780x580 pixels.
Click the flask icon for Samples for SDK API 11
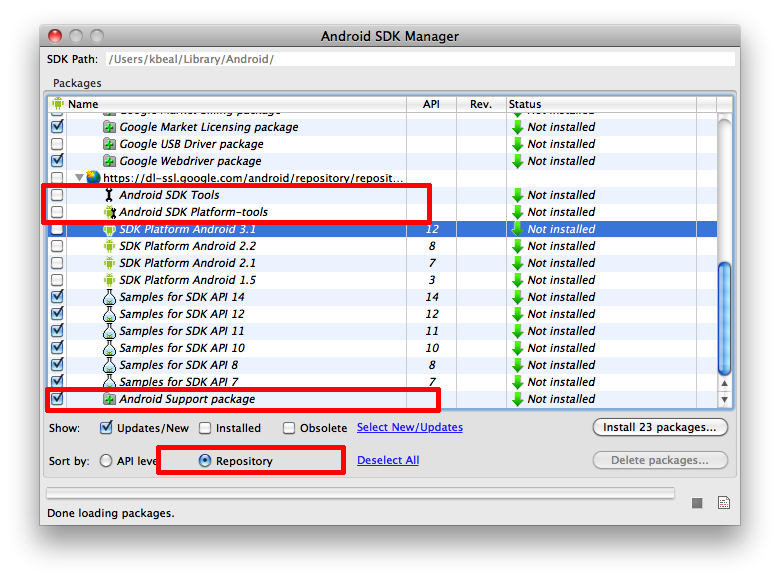(109, 331)
